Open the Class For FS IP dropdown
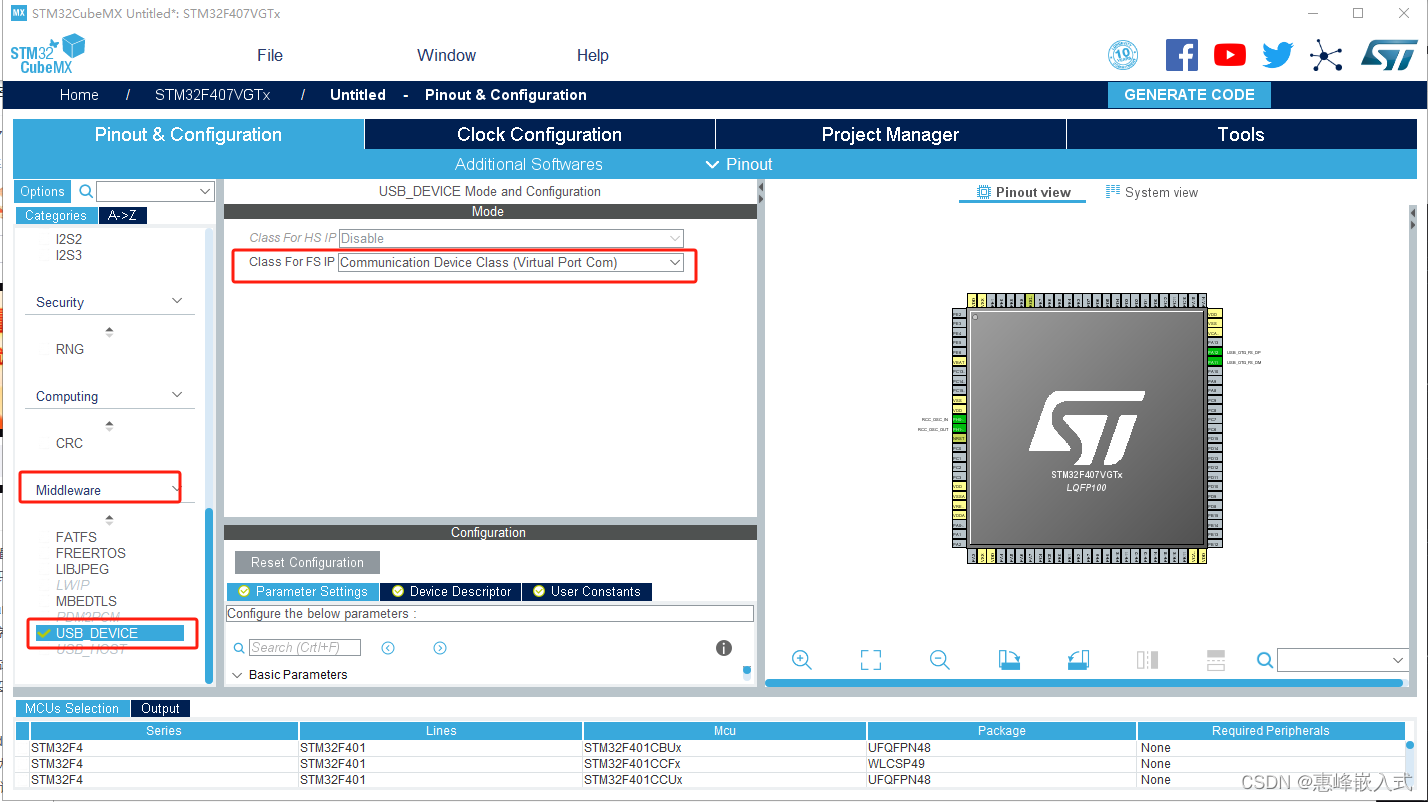 (673, 262)
